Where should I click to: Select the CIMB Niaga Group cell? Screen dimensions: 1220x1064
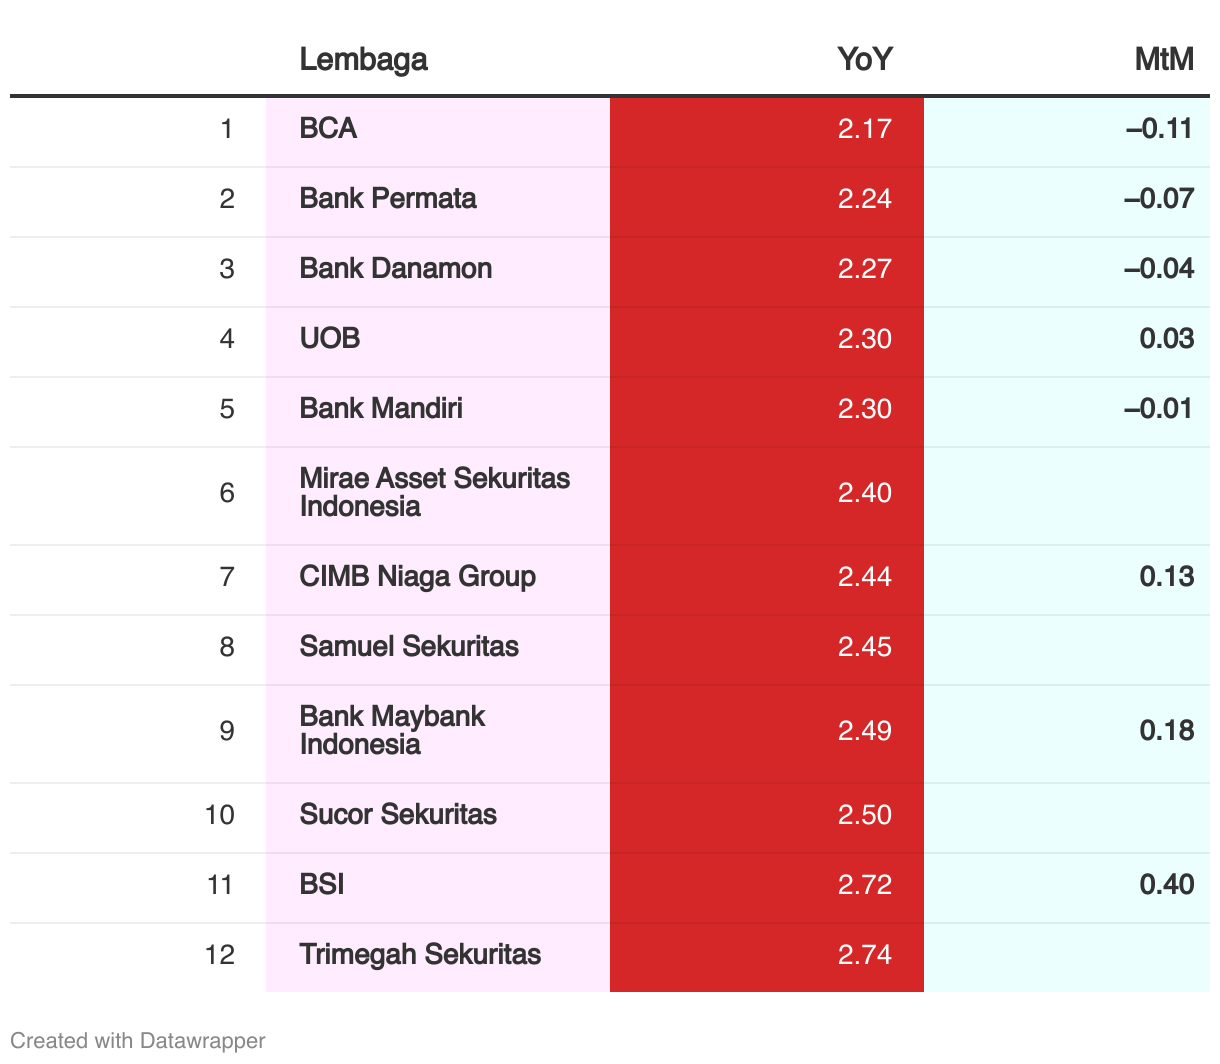coord(417,577)
